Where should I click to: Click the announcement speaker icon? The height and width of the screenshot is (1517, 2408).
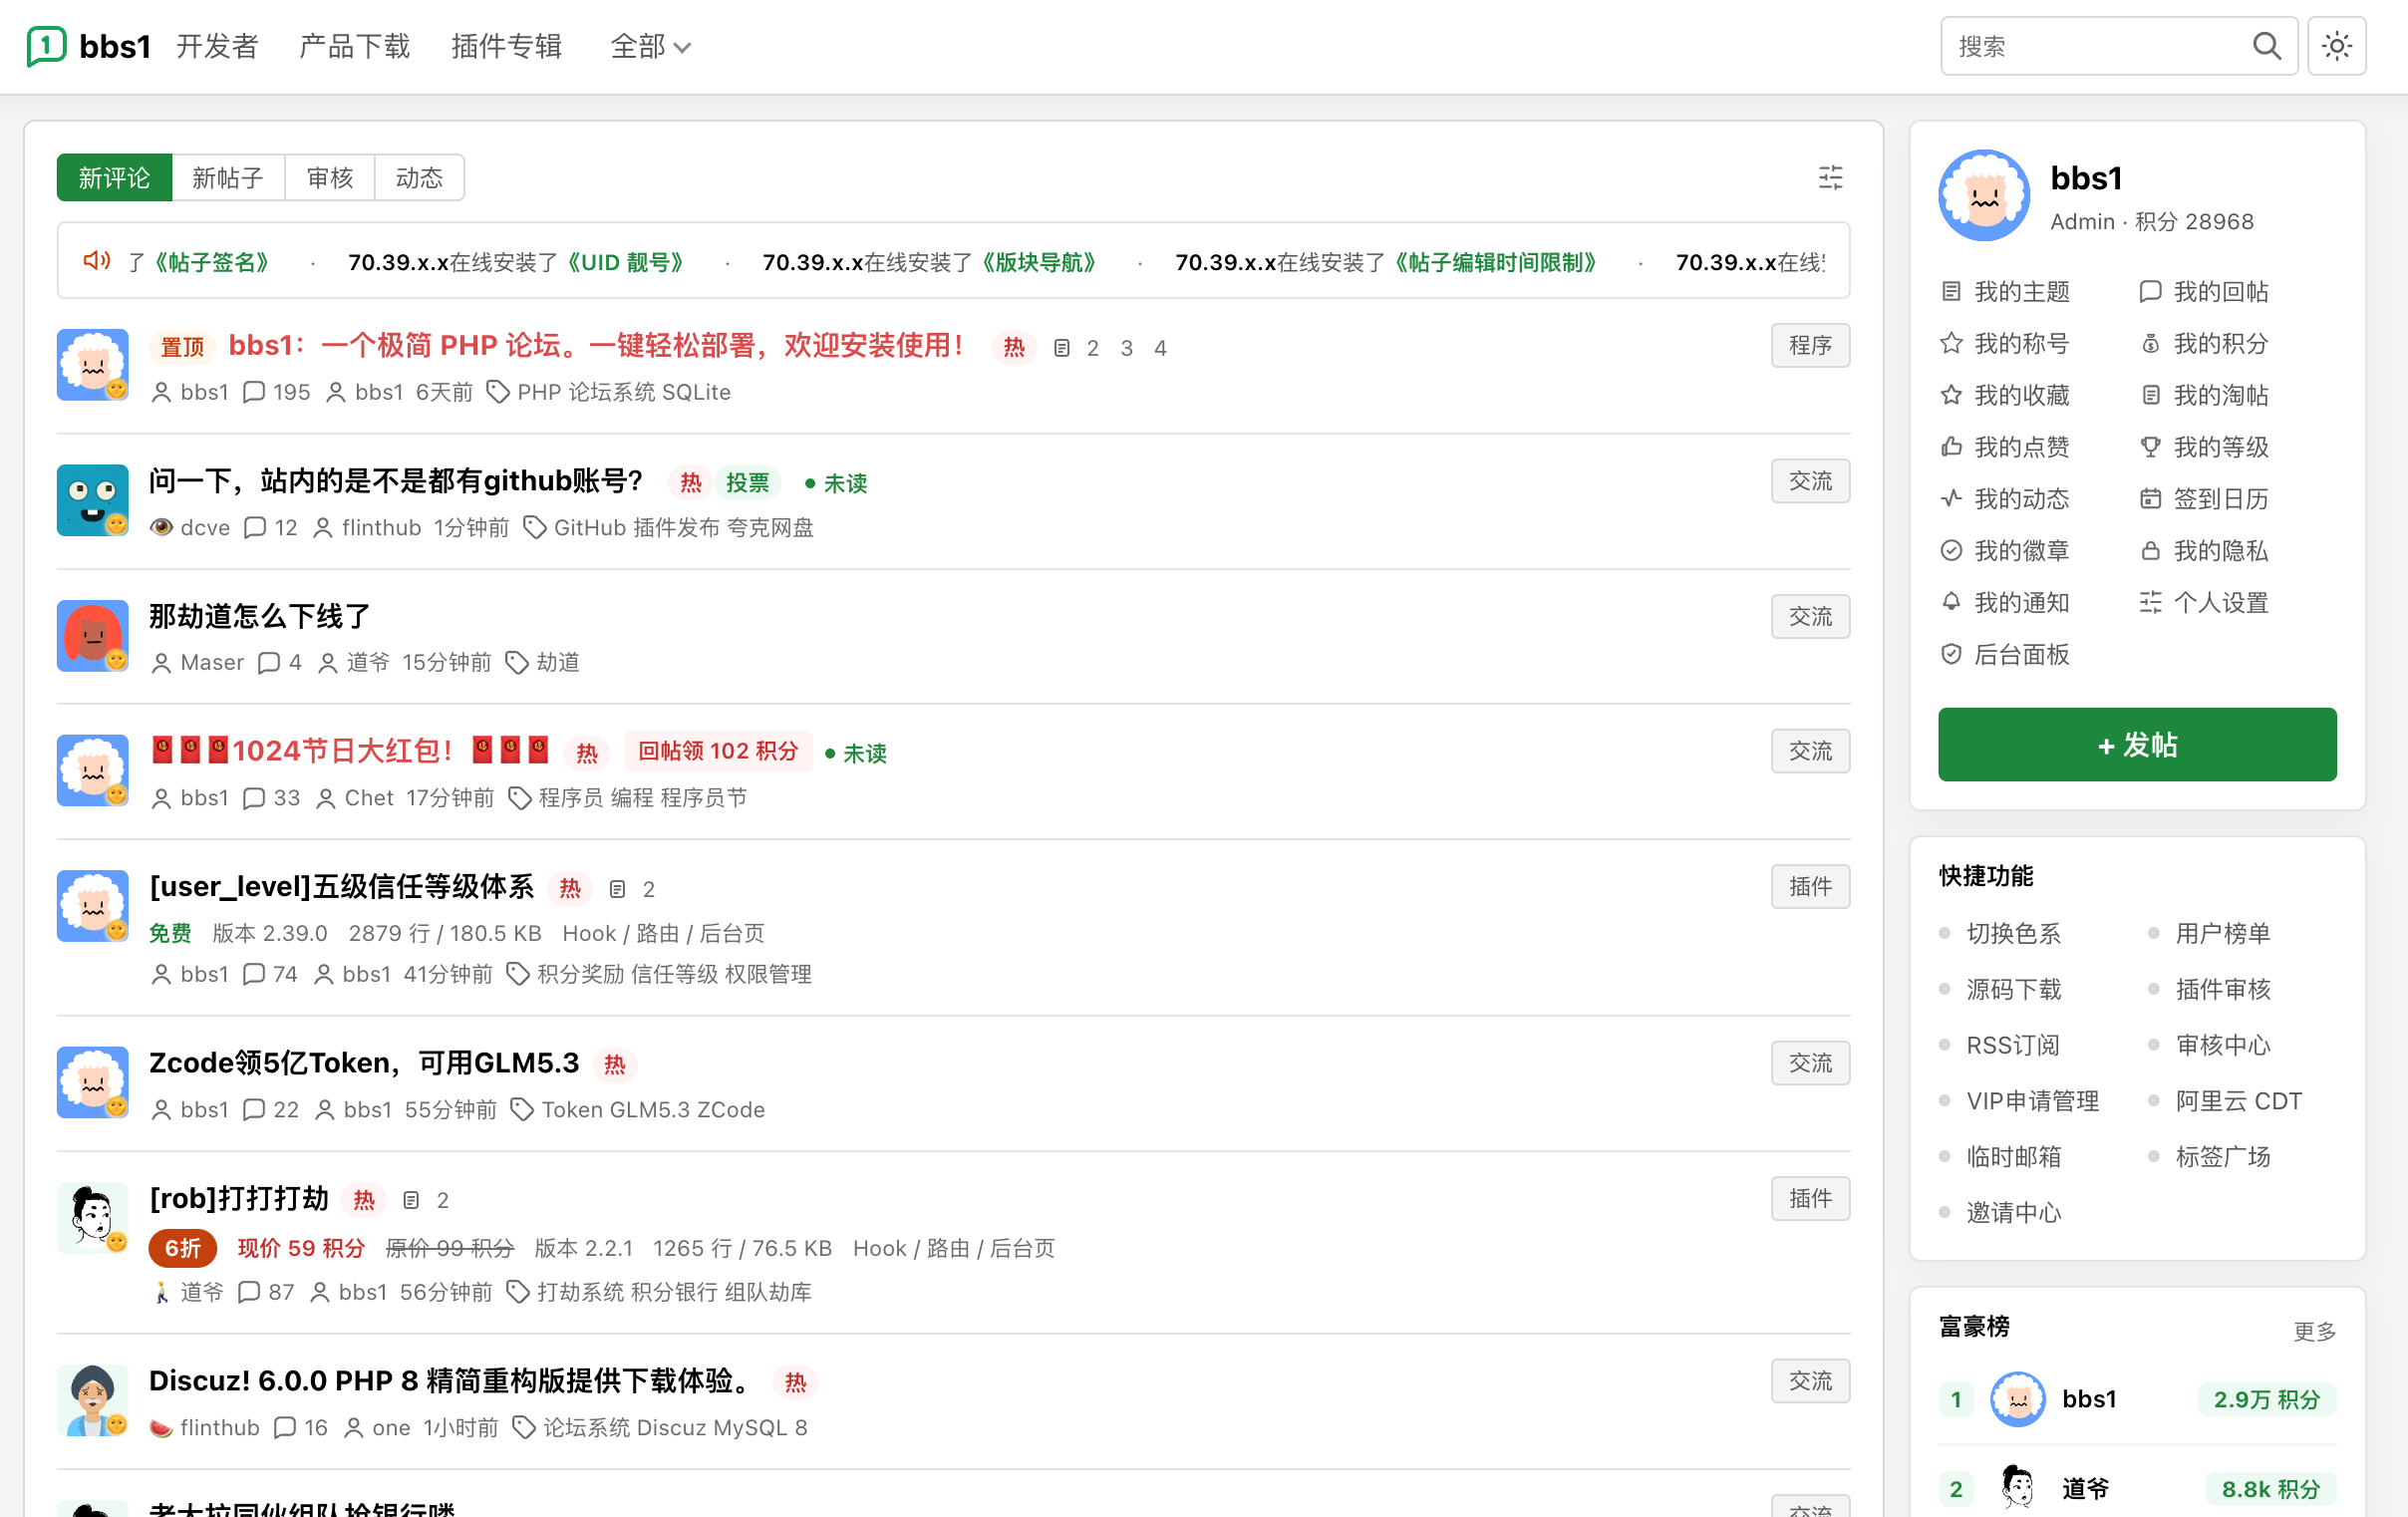point(96,261)
